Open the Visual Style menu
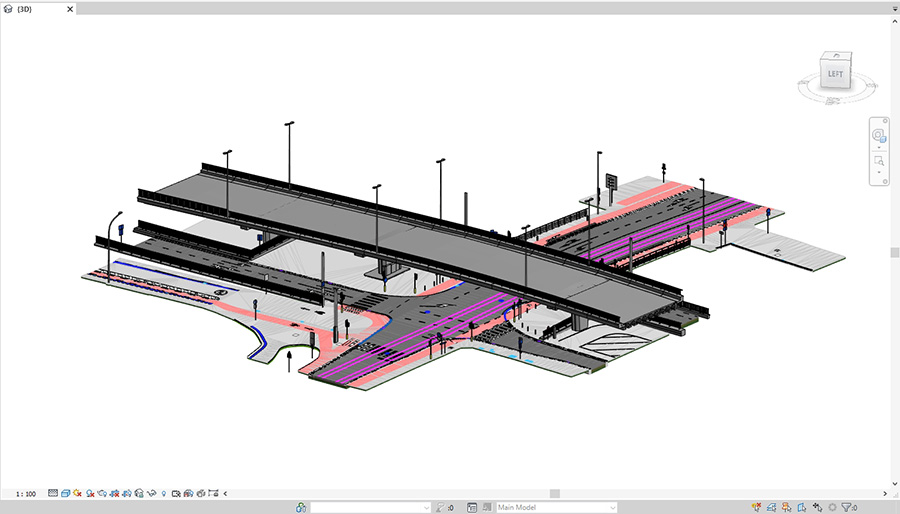Screen dimensions: 900x514 tap(65, 493)
